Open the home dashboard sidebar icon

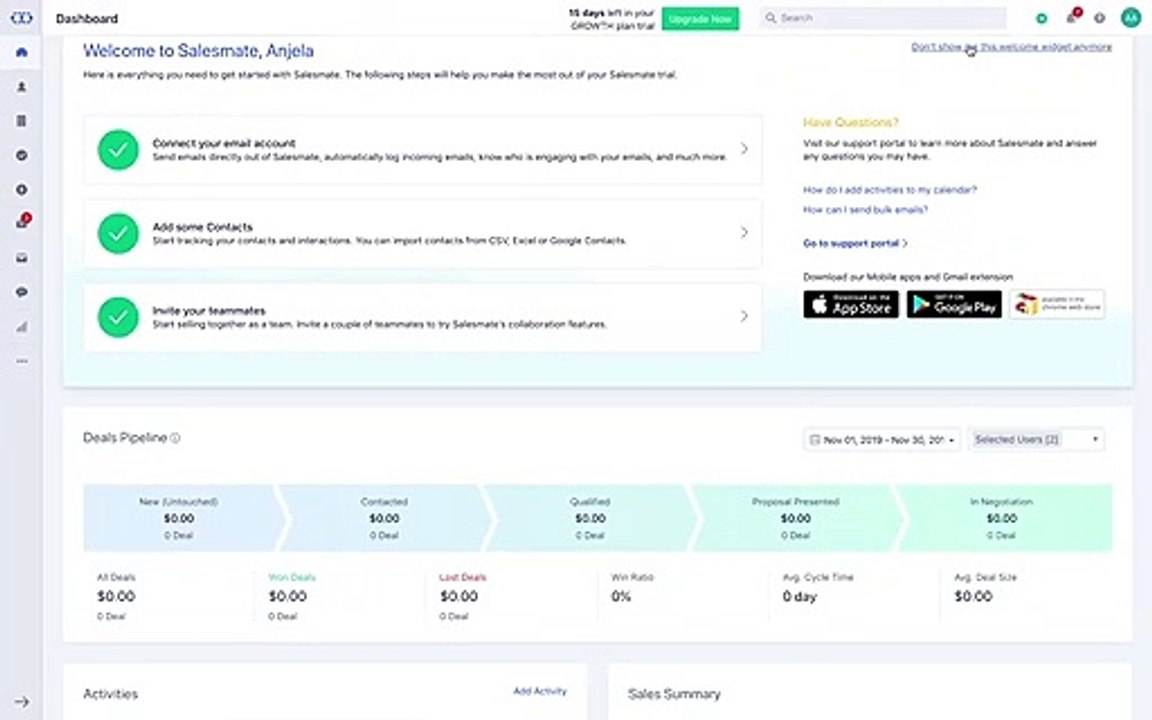pos(21,52)
